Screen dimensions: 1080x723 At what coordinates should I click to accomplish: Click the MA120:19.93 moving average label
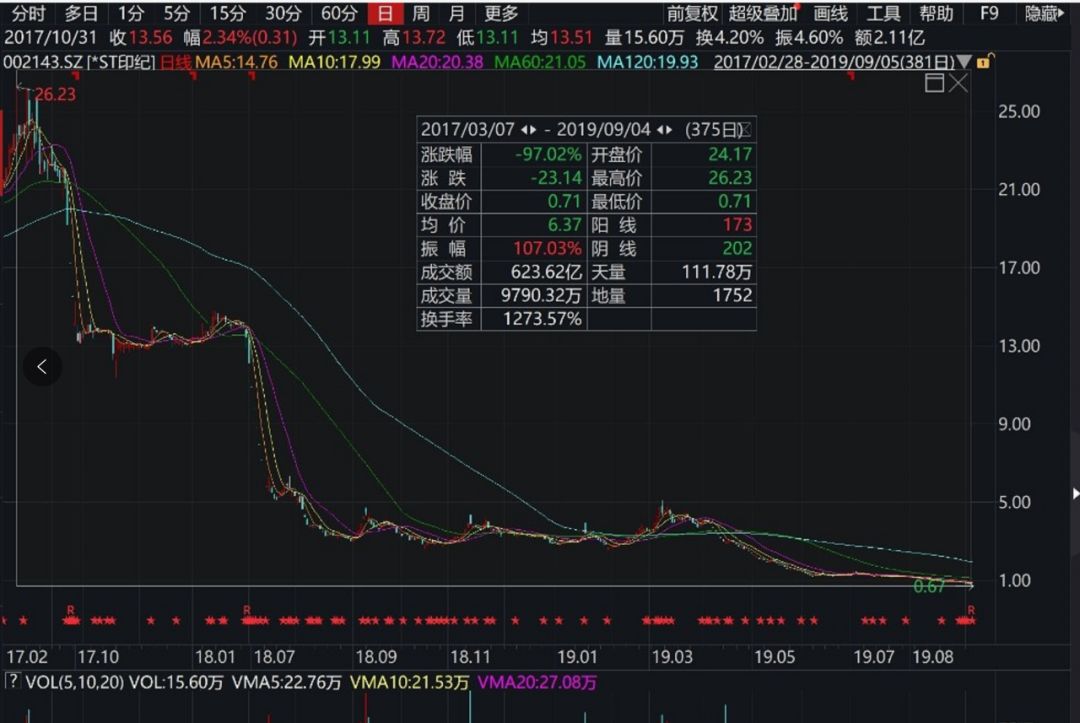pyautogui.click(x=647, y=63)
